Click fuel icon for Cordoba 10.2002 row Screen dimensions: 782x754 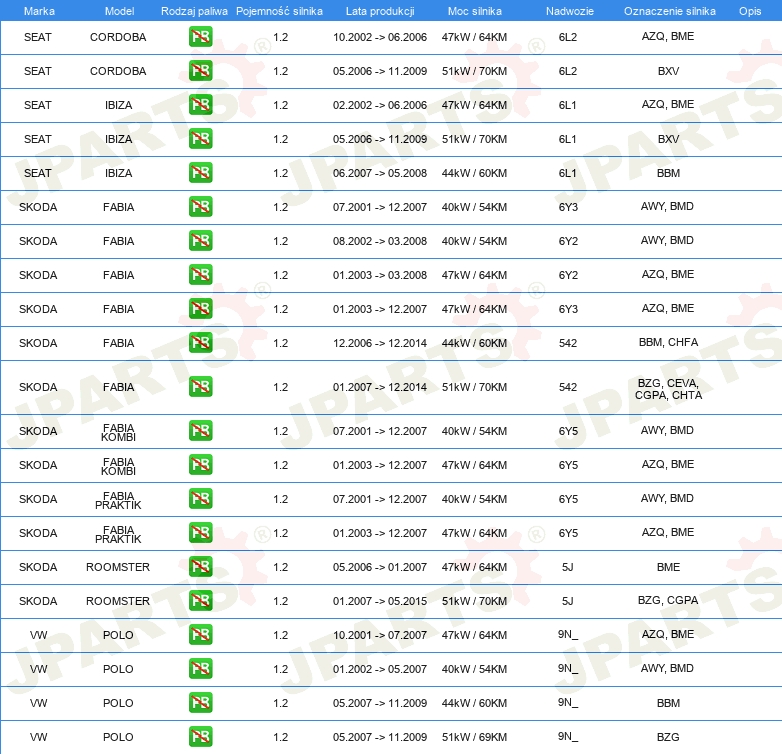(x=200, y=37)
